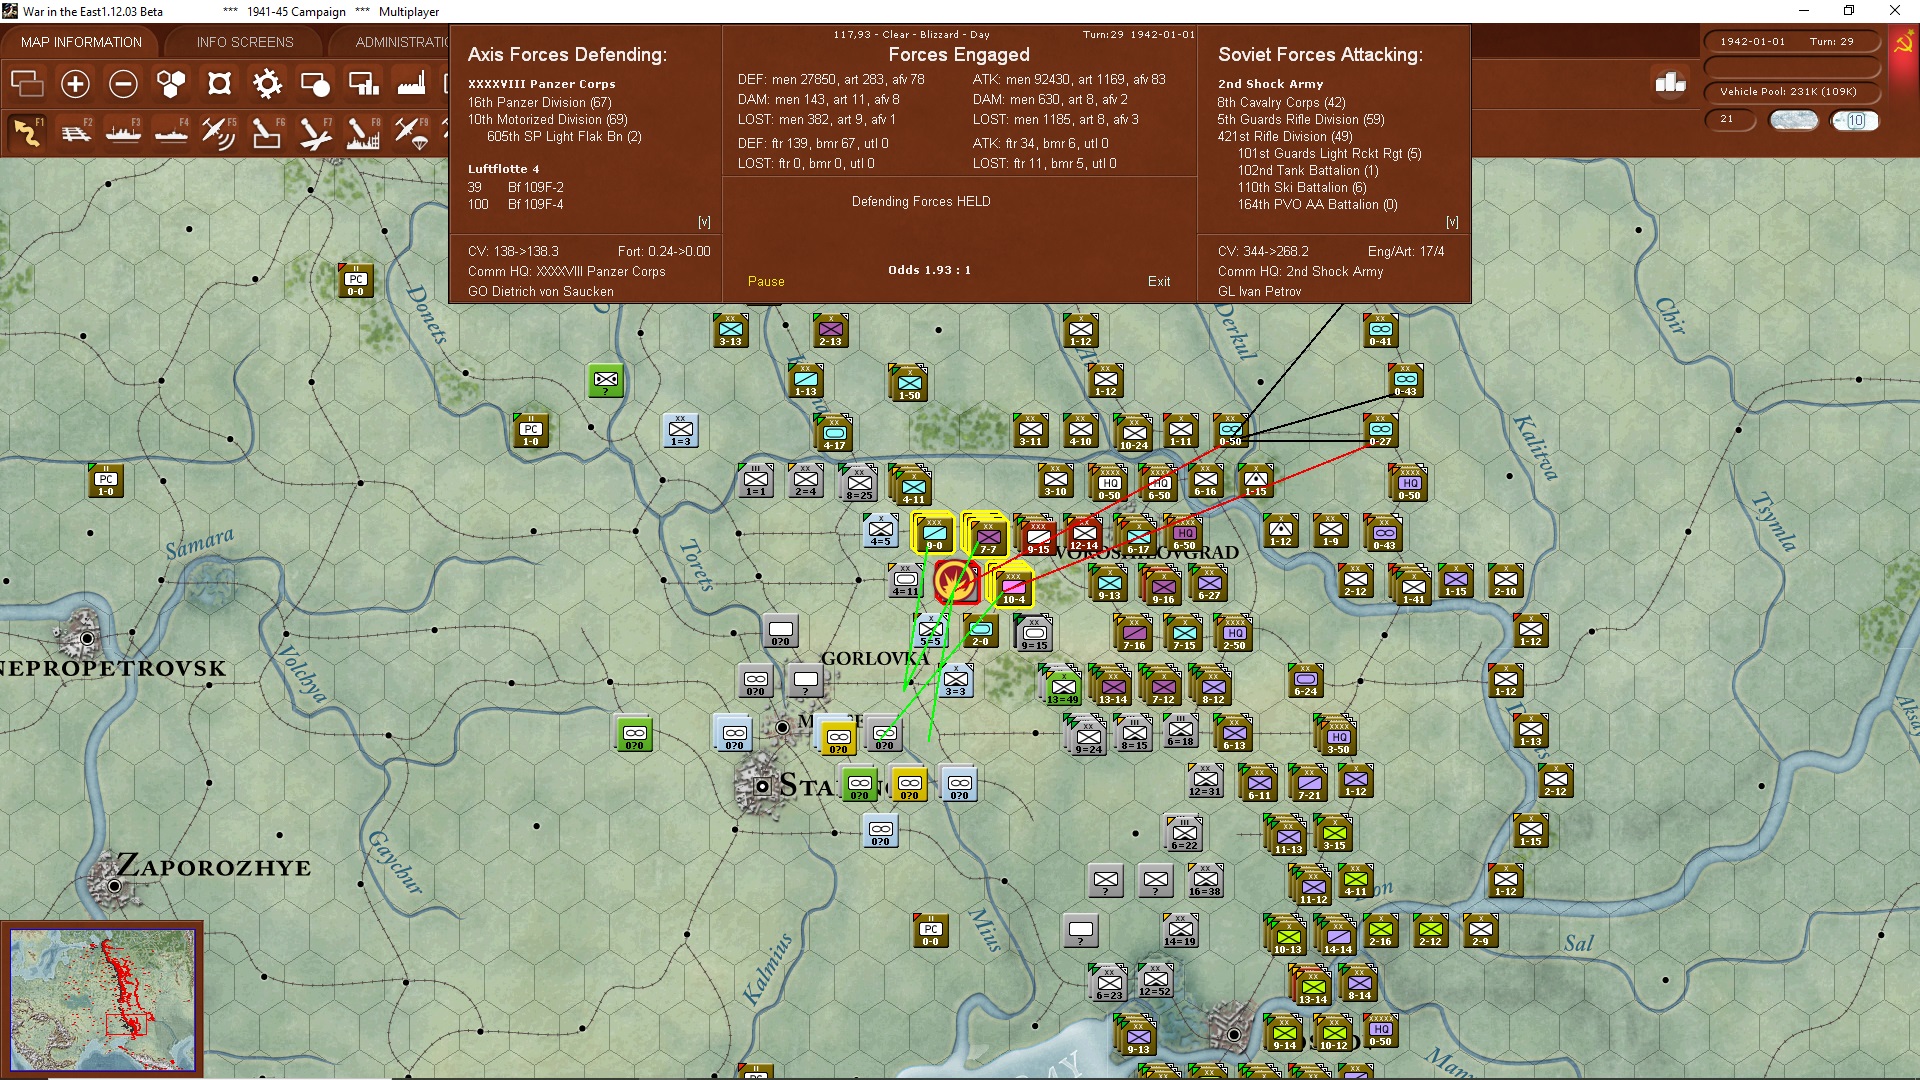
Task: Select the 13=49 unit counter on map
Action: coord(1063,686)
